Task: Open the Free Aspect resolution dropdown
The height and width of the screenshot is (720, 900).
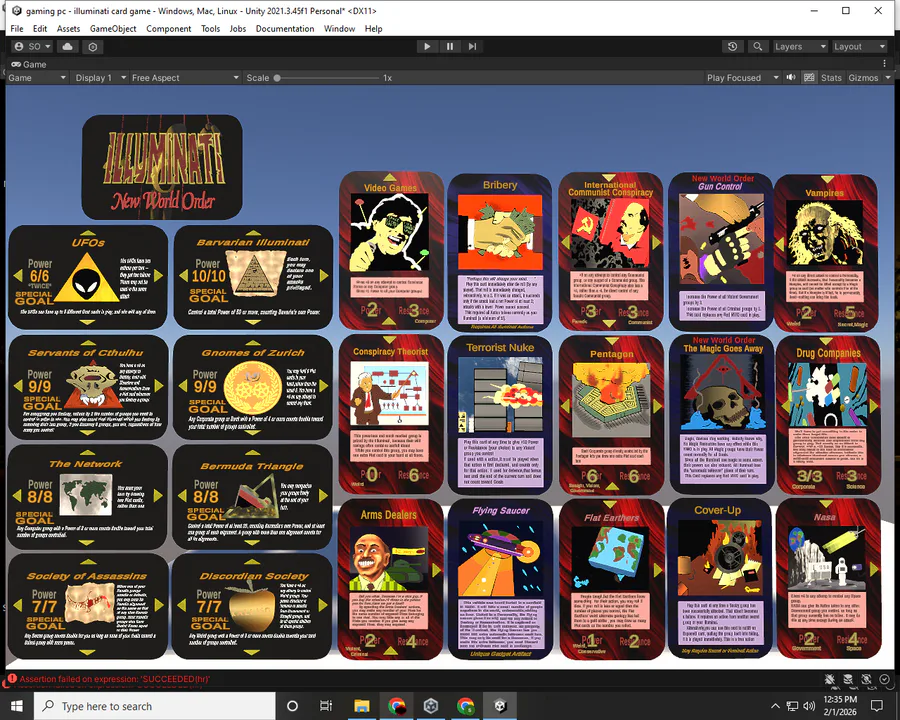Action: pyautogui.click(x=185, y=78)
